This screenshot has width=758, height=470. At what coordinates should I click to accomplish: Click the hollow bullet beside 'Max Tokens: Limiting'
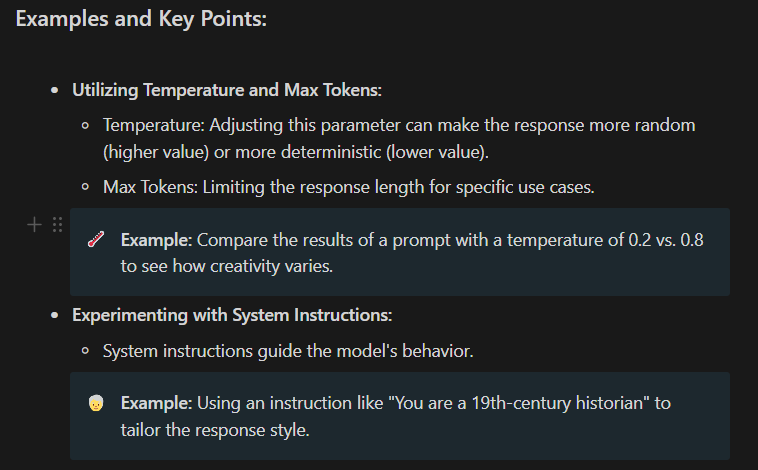[x=86, y=187]
